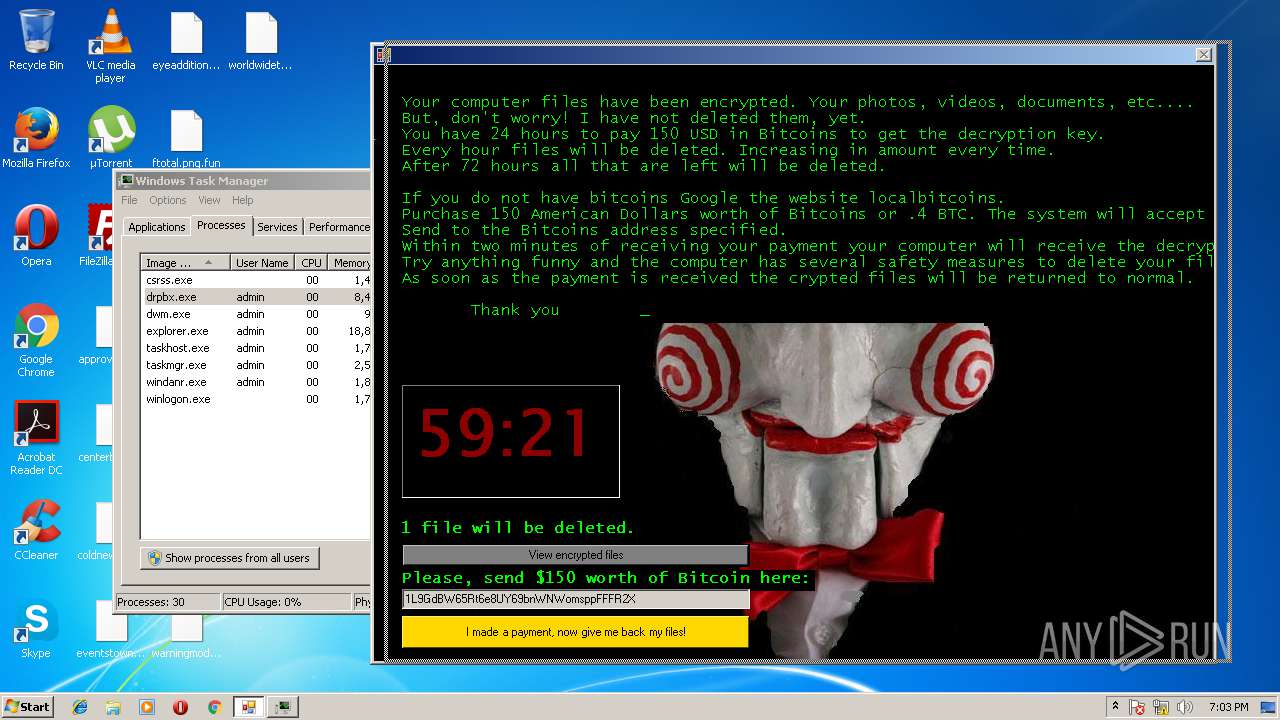Open the µTorrent desktop shortcut

110,138
